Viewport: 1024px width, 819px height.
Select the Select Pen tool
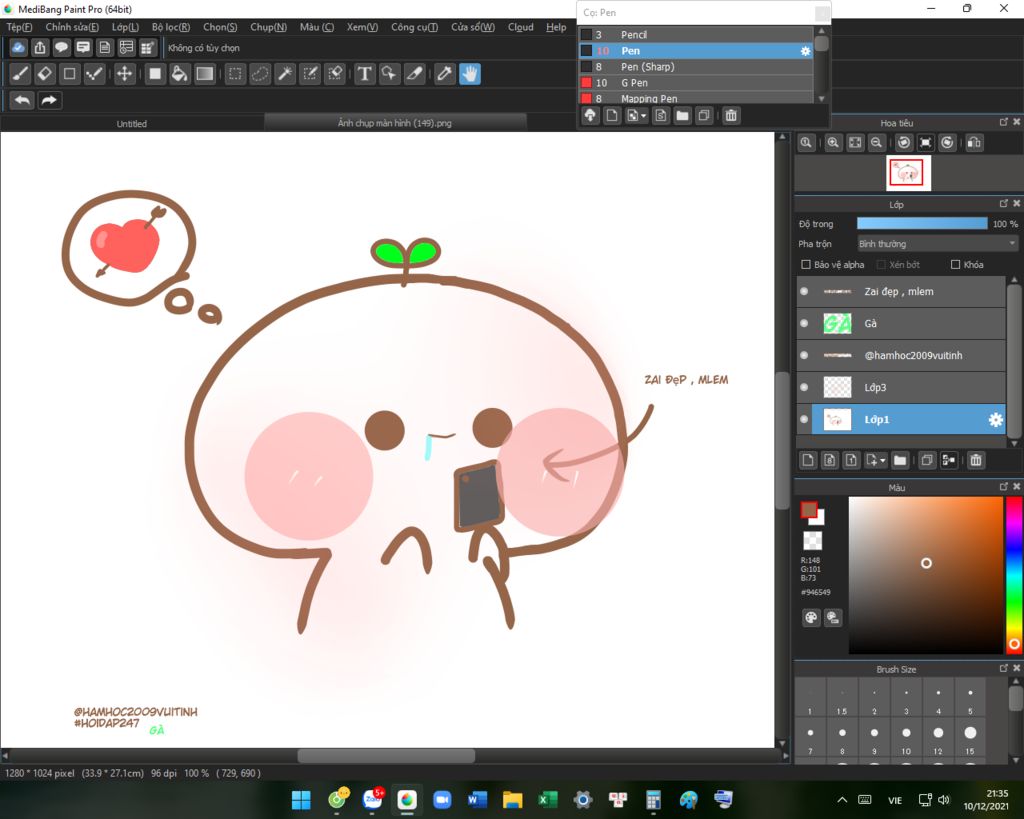310,74
